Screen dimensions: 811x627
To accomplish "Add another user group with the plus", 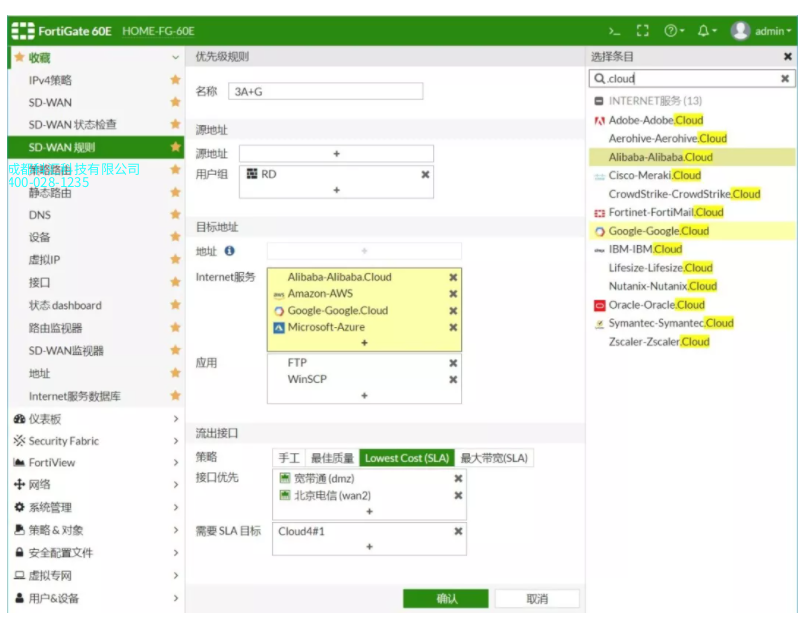I will pos(337,190).
